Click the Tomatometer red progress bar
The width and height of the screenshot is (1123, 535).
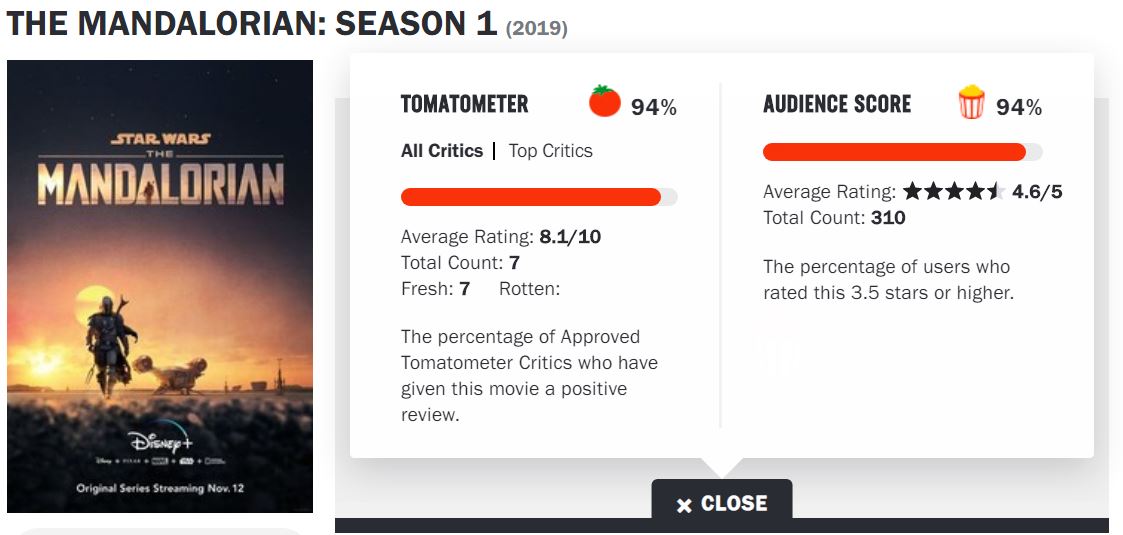530,197
